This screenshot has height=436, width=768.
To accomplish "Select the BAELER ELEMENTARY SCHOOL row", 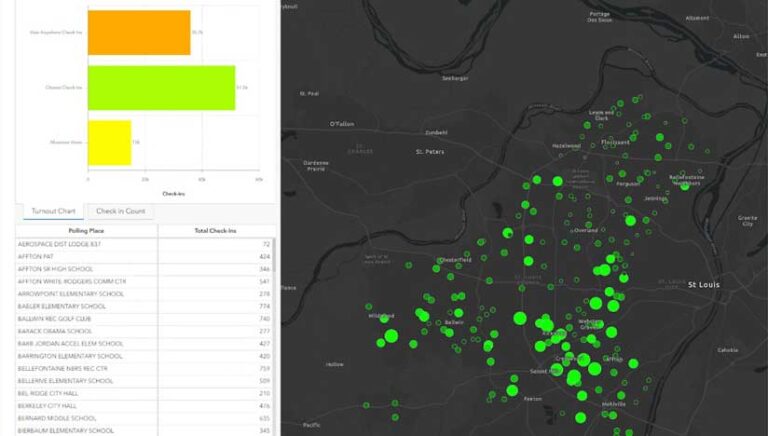I will coord(144,306).
